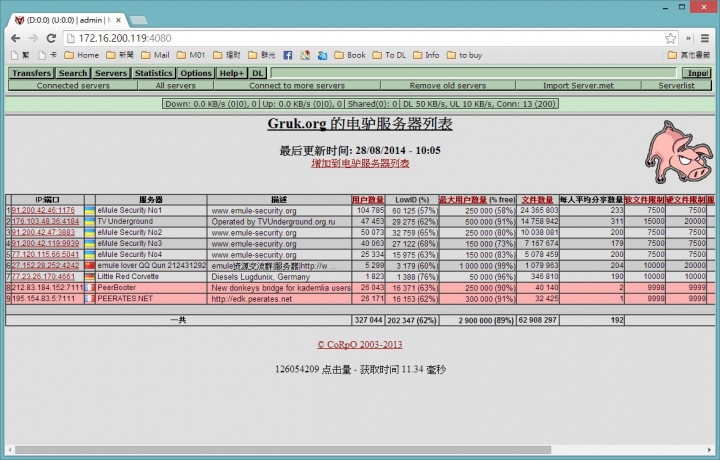Viewport: 720px width, 460px height.
Task: Open server link 91.200.42.119:9939
Action: click(x=45, y=243)
